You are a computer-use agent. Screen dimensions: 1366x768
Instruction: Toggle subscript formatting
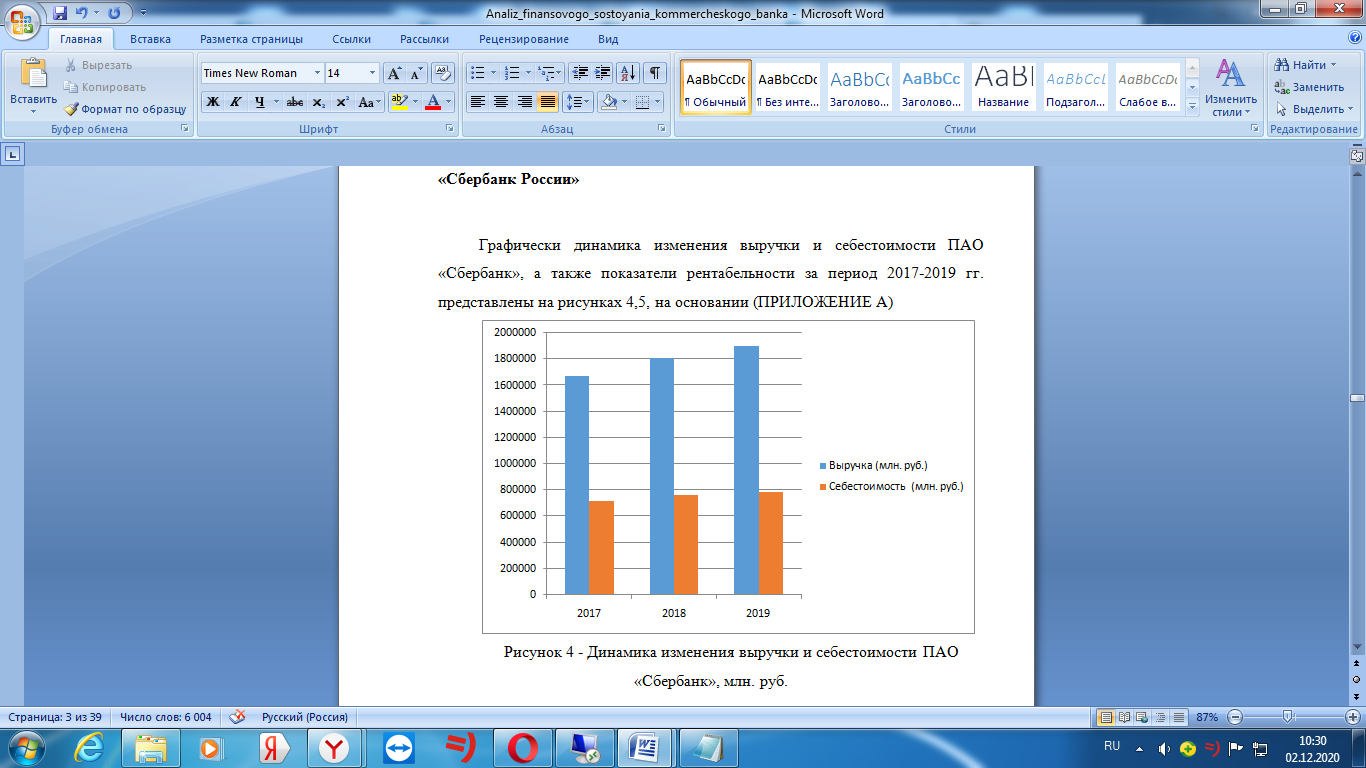point(318,102)
